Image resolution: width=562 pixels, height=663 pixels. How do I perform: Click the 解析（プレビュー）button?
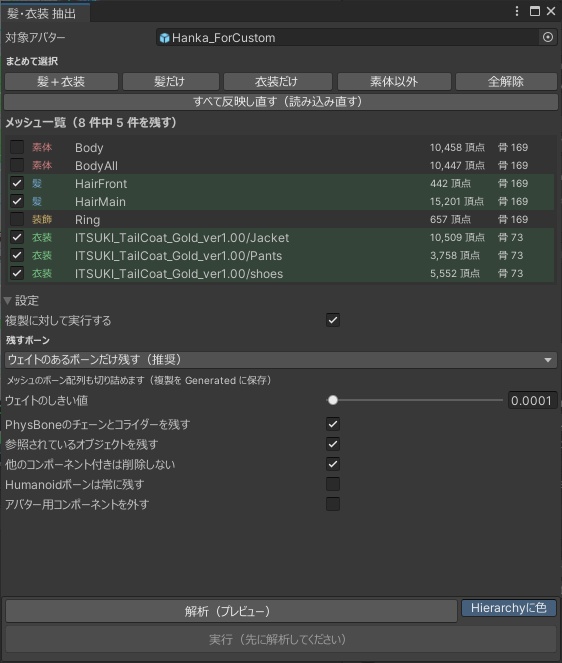pyautogui.click(x=231, y=611)
